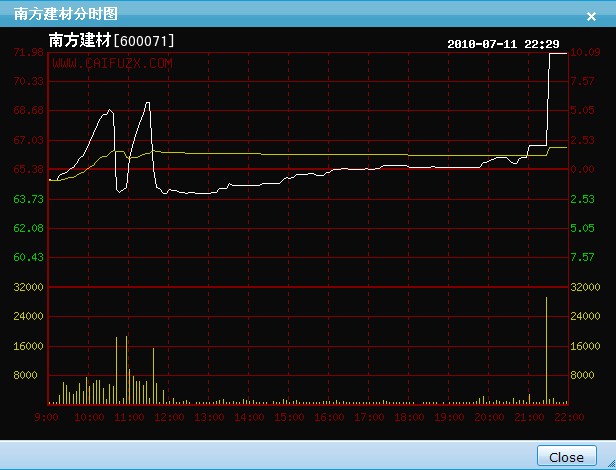Viewport: 616px width, 470px height.
Task: Select the 9:00 marker on the time axis
Action: (x=45, y=416)
